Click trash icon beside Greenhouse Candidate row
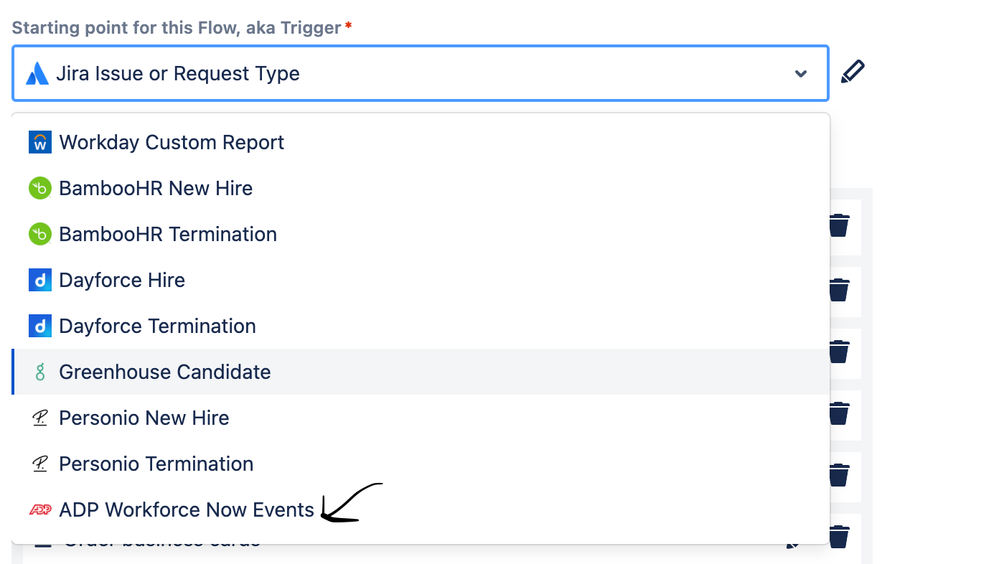The height and width of the screenshot is (564, 999). pyautogui.click(x=840, y=351)
